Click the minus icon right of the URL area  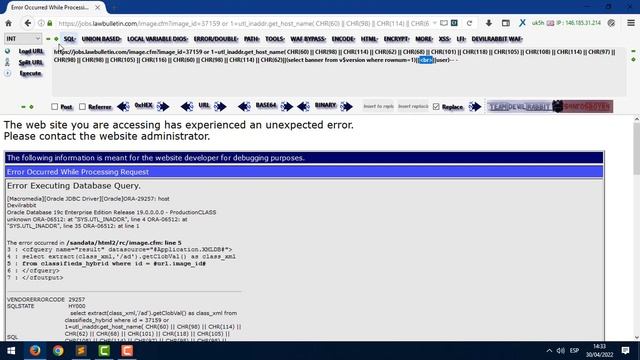click(633, 51)
